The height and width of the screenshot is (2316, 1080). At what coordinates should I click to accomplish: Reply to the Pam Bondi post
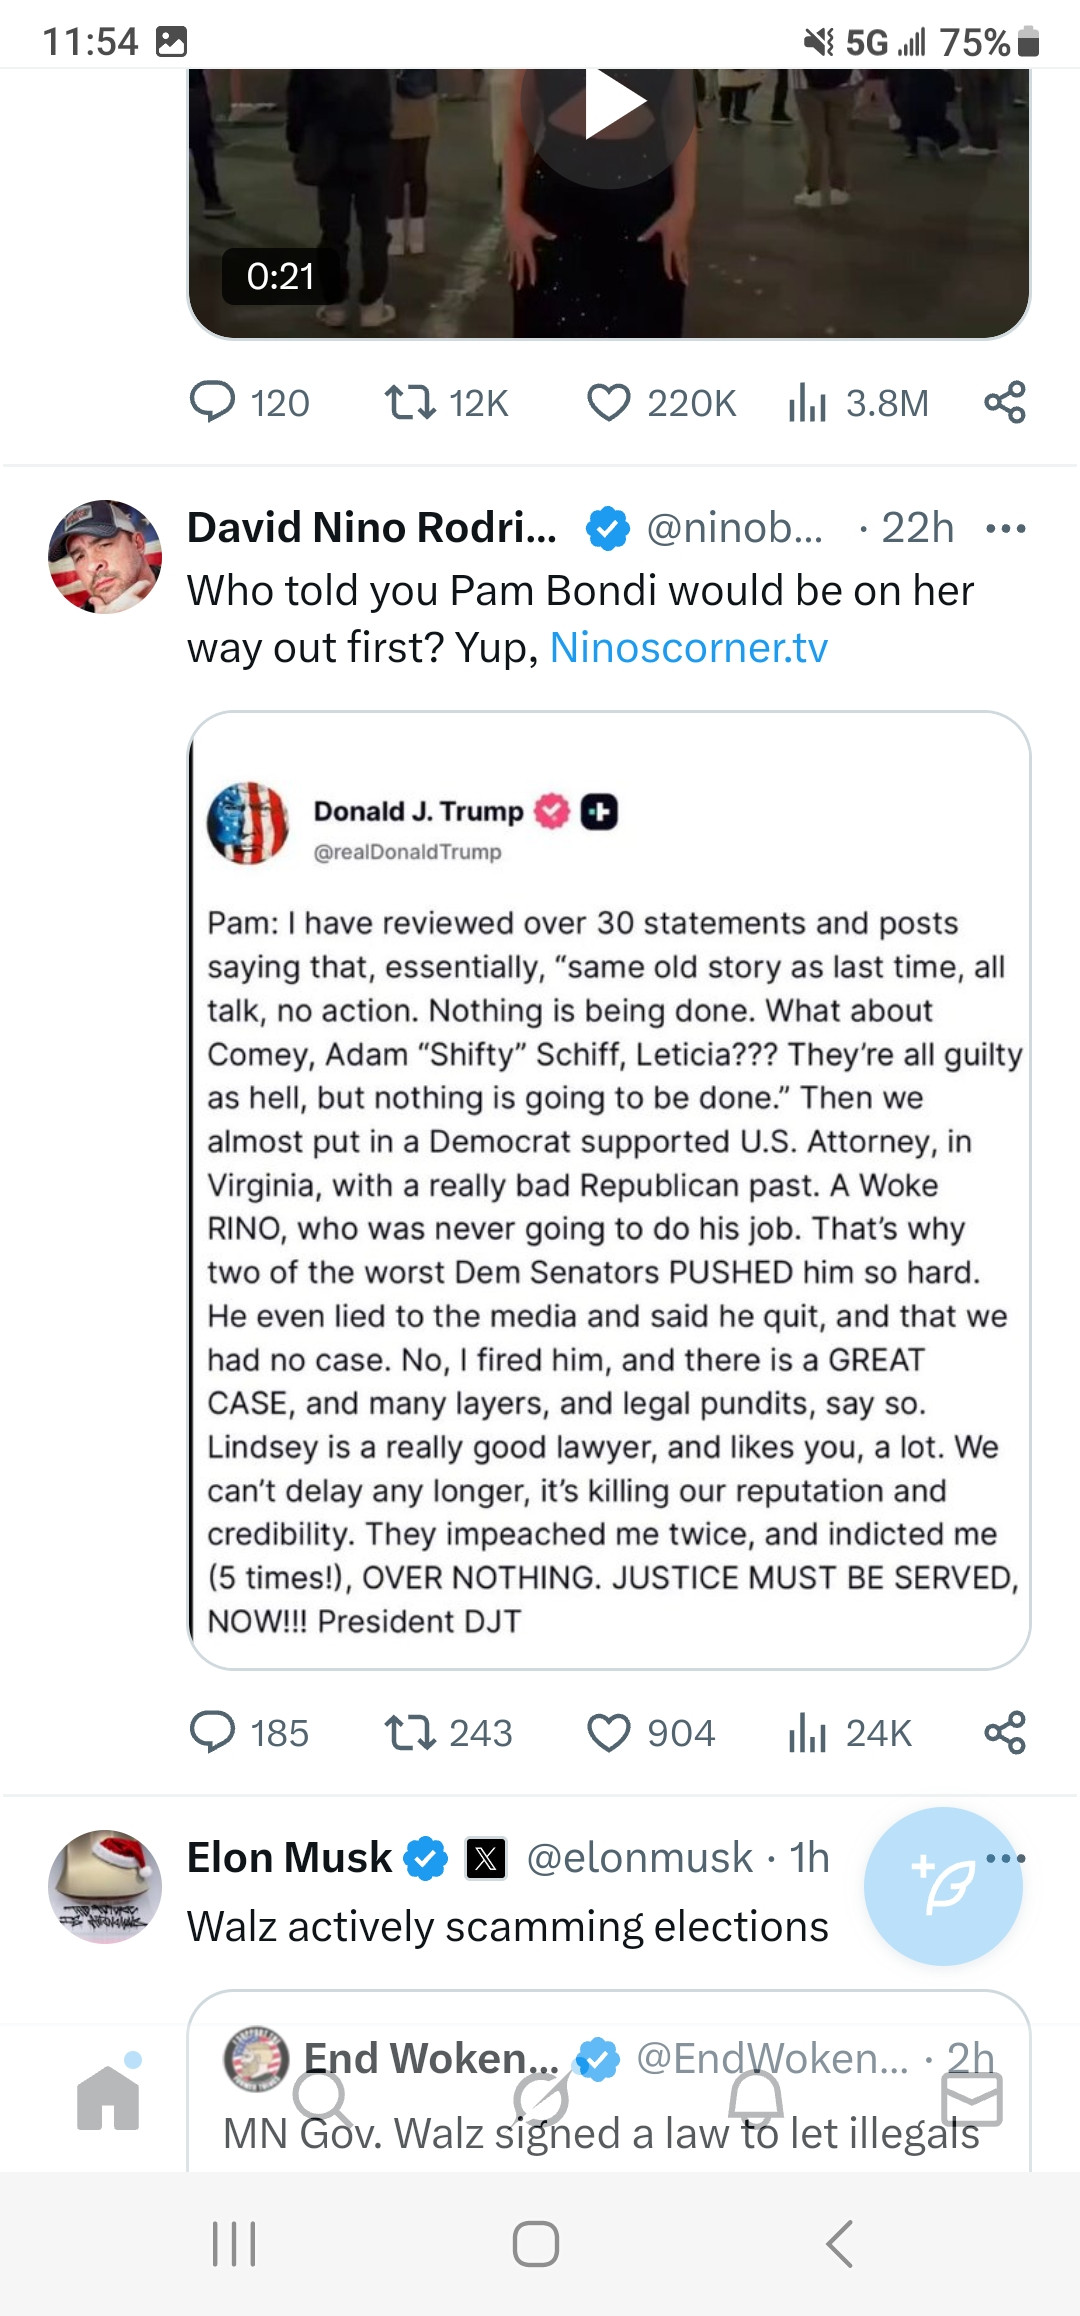212,1733
